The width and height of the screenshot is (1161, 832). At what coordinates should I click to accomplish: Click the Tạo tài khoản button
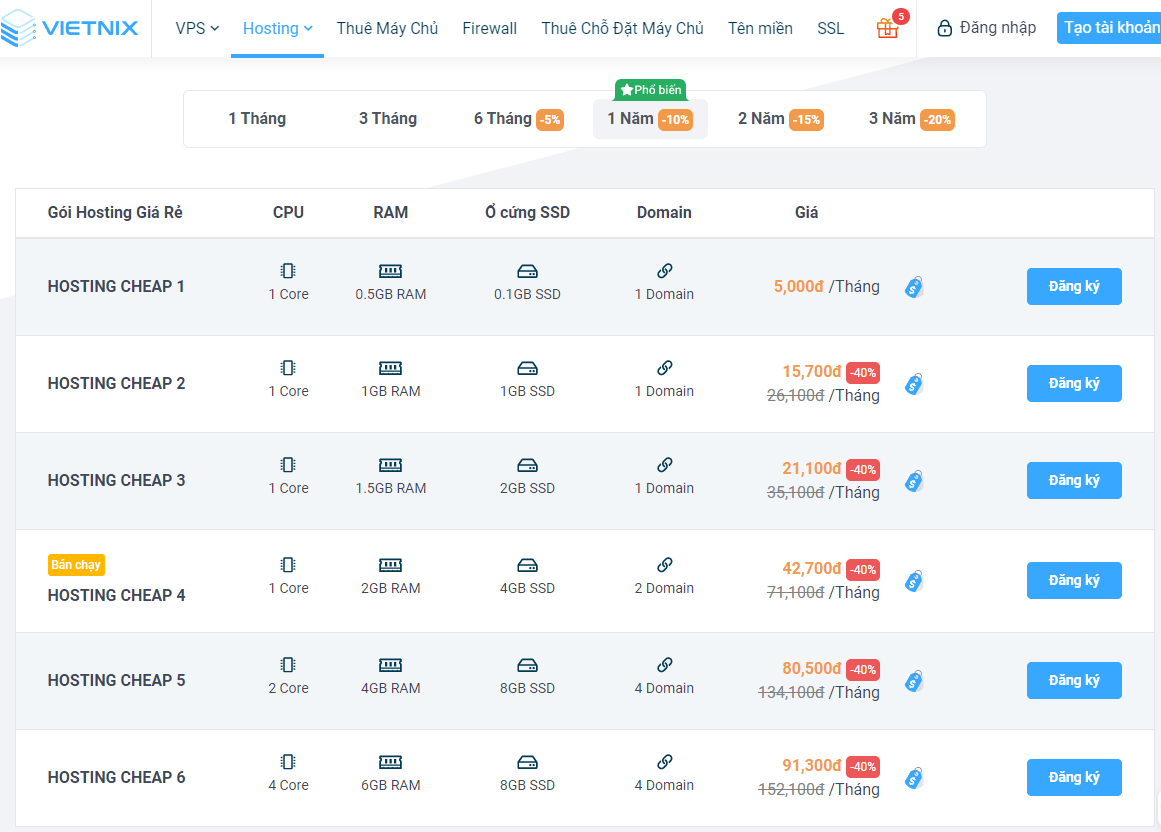pos(1109,28)
